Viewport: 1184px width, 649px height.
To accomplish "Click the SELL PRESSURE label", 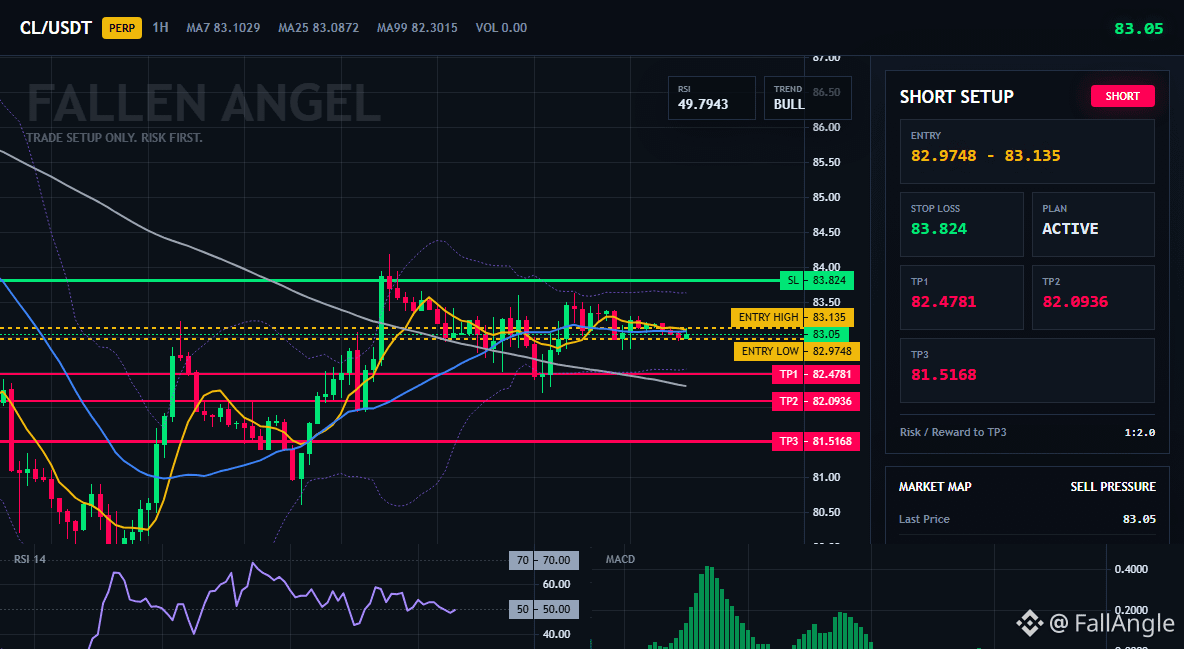I will coord(1112,487).
